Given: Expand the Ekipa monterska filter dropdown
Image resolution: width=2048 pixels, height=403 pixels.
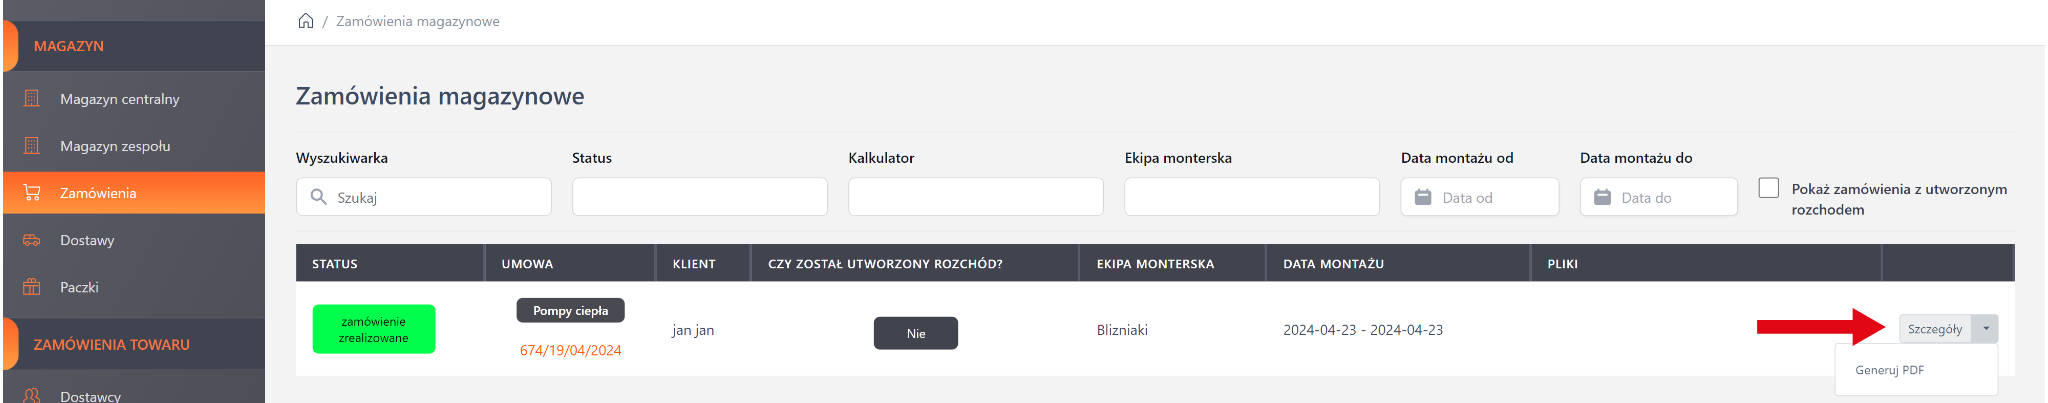Looking at the screenshot, I should pyautogui.click(x=1251, y=197).
